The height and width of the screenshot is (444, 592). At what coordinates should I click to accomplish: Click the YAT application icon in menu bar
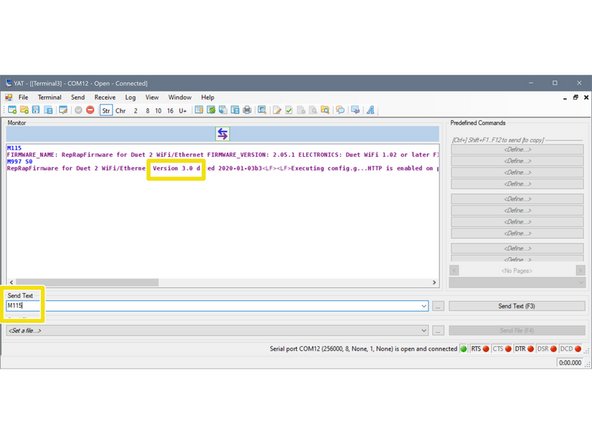point(9,97)
